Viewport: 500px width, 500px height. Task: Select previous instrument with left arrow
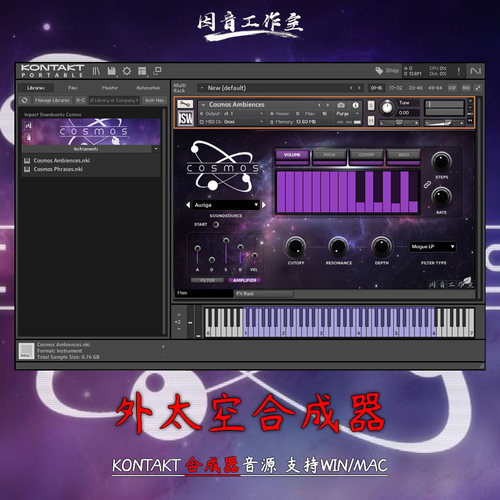point(319,105)
